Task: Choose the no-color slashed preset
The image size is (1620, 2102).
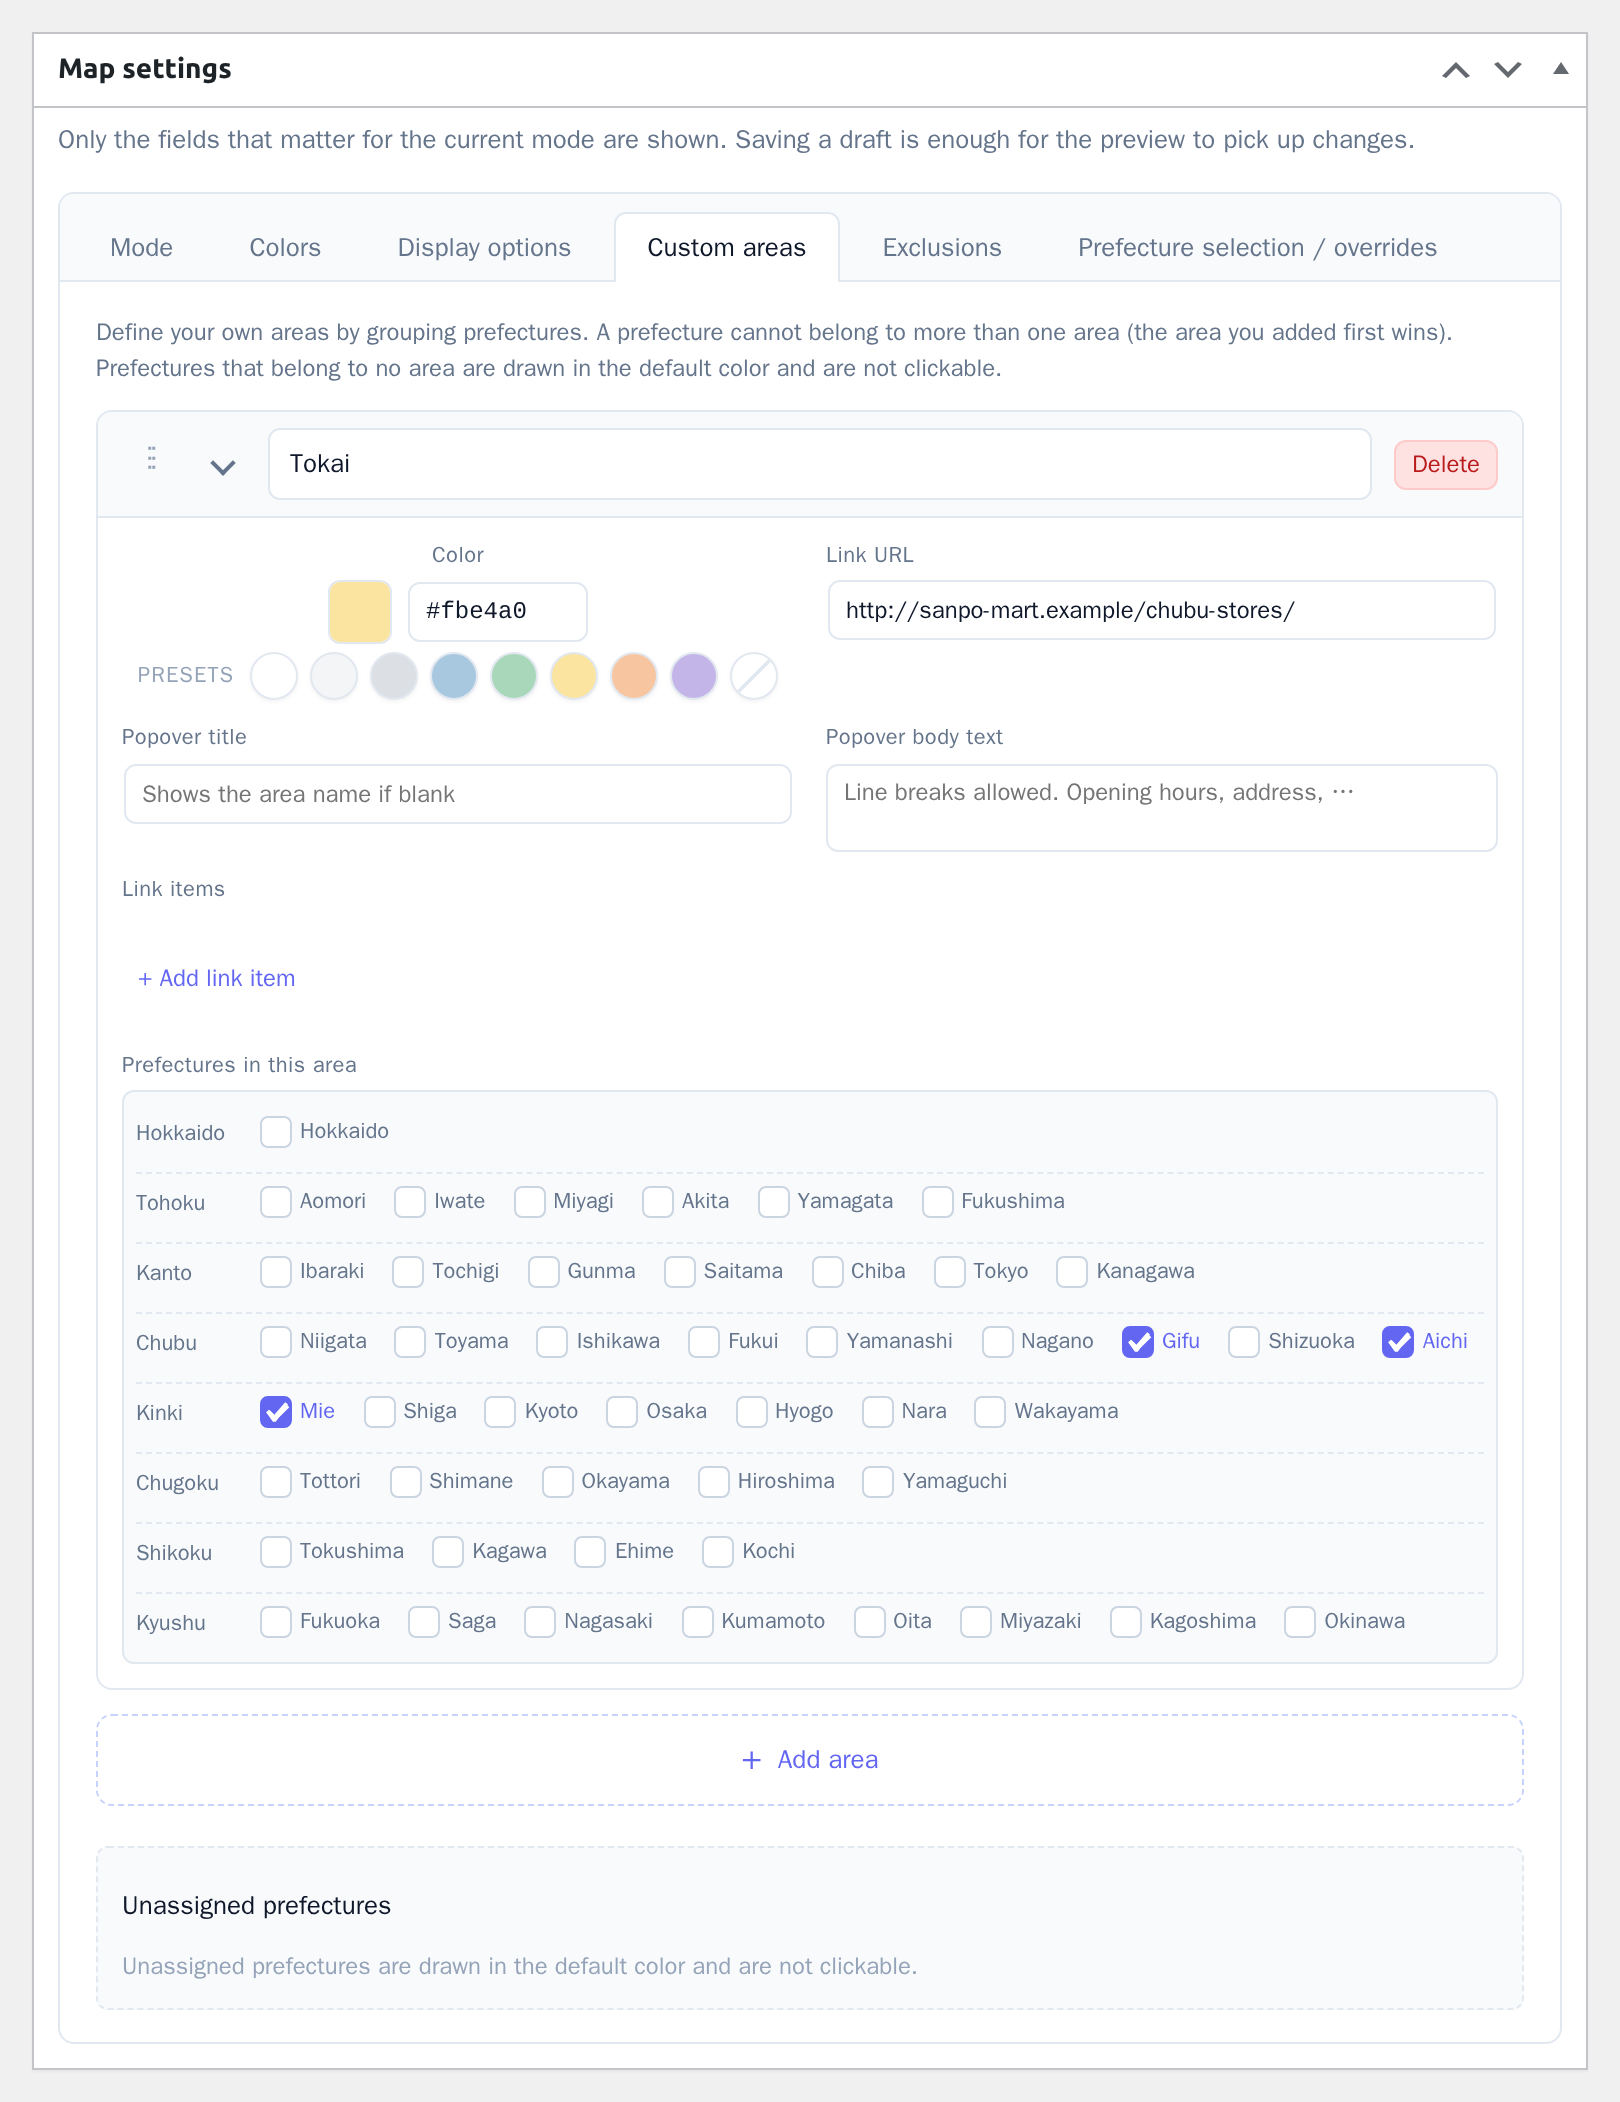Action: coord(754,676)
